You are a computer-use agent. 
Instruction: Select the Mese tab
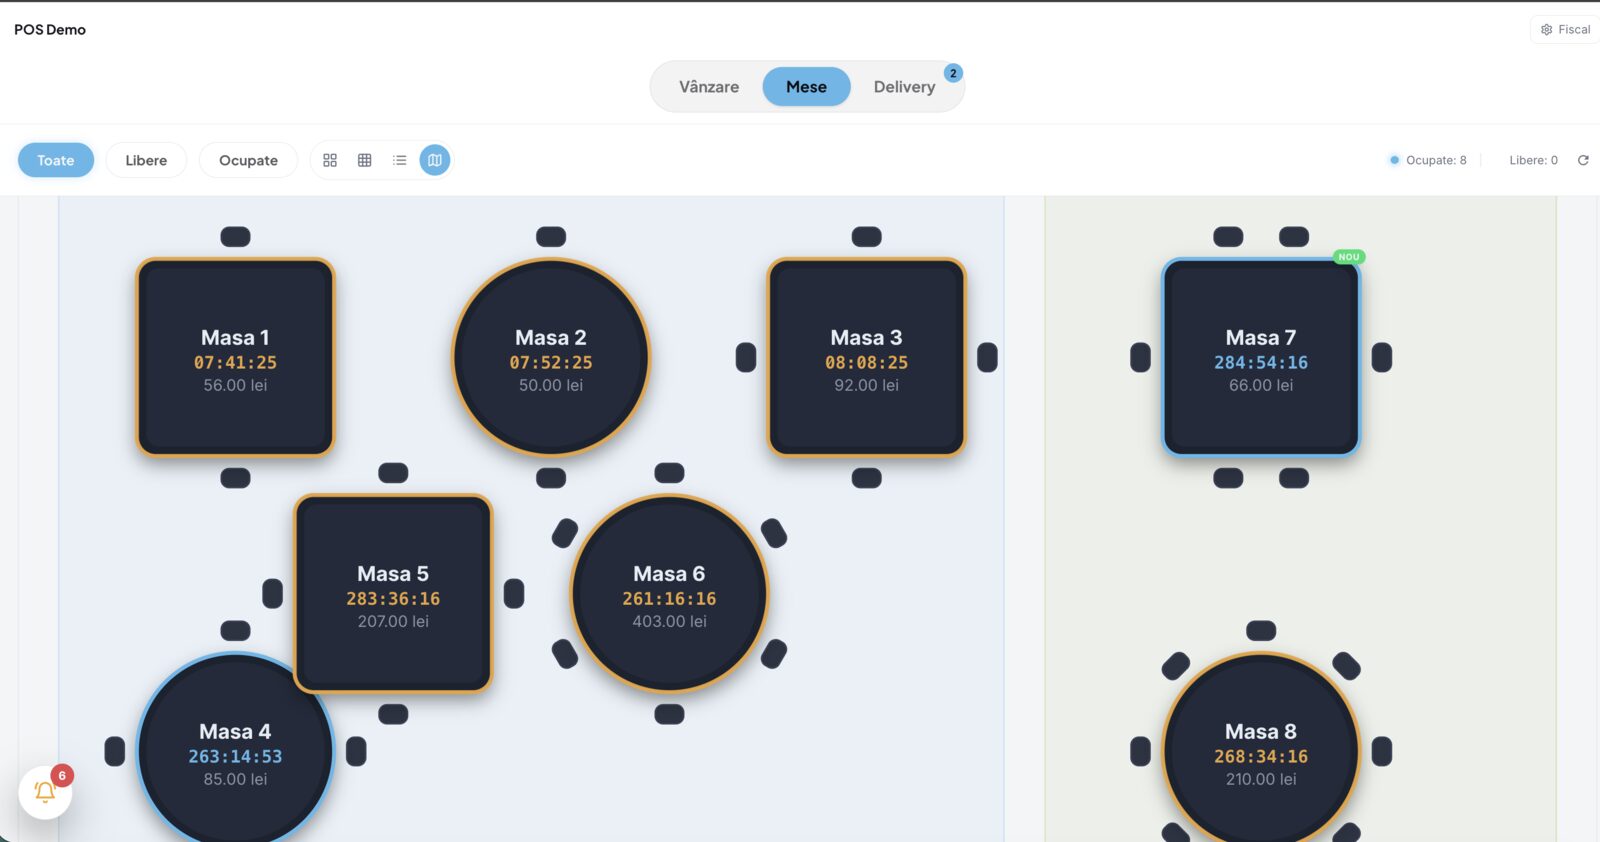click(x=806, y=87)
